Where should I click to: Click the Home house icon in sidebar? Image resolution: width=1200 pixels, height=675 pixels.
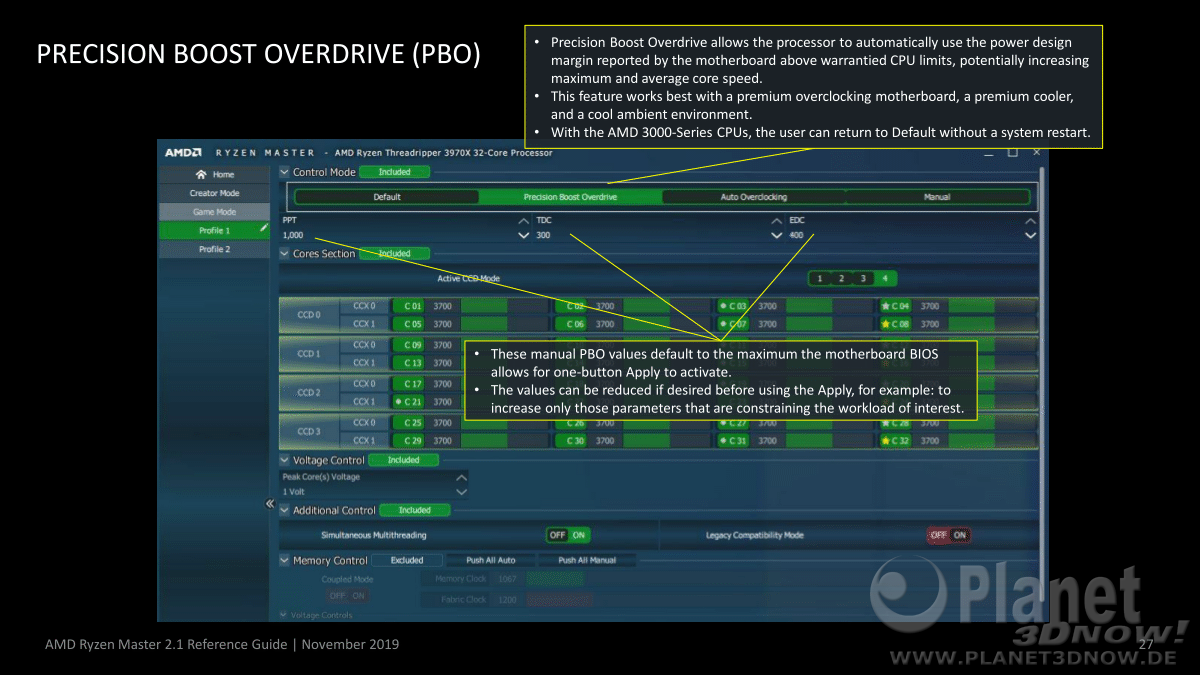pos(201,174)
